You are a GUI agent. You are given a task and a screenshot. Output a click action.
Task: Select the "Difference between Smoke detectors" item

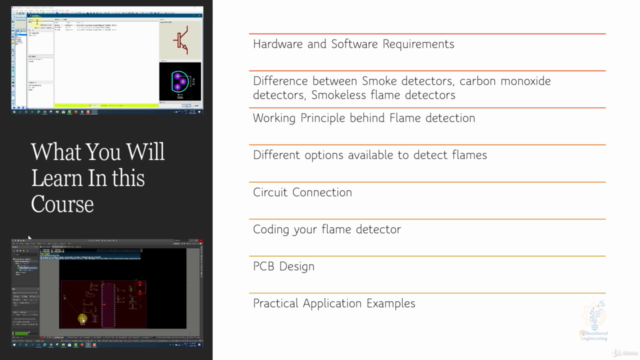(402, 88)
